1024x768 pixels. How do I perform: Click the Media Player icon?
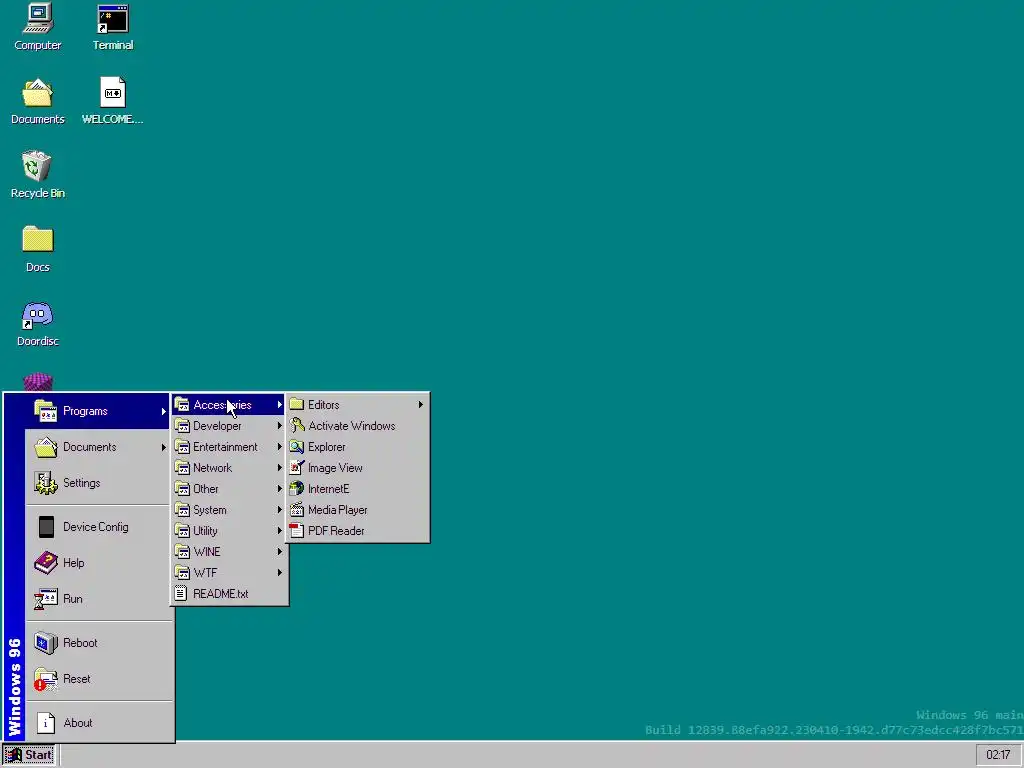point(297,509)
